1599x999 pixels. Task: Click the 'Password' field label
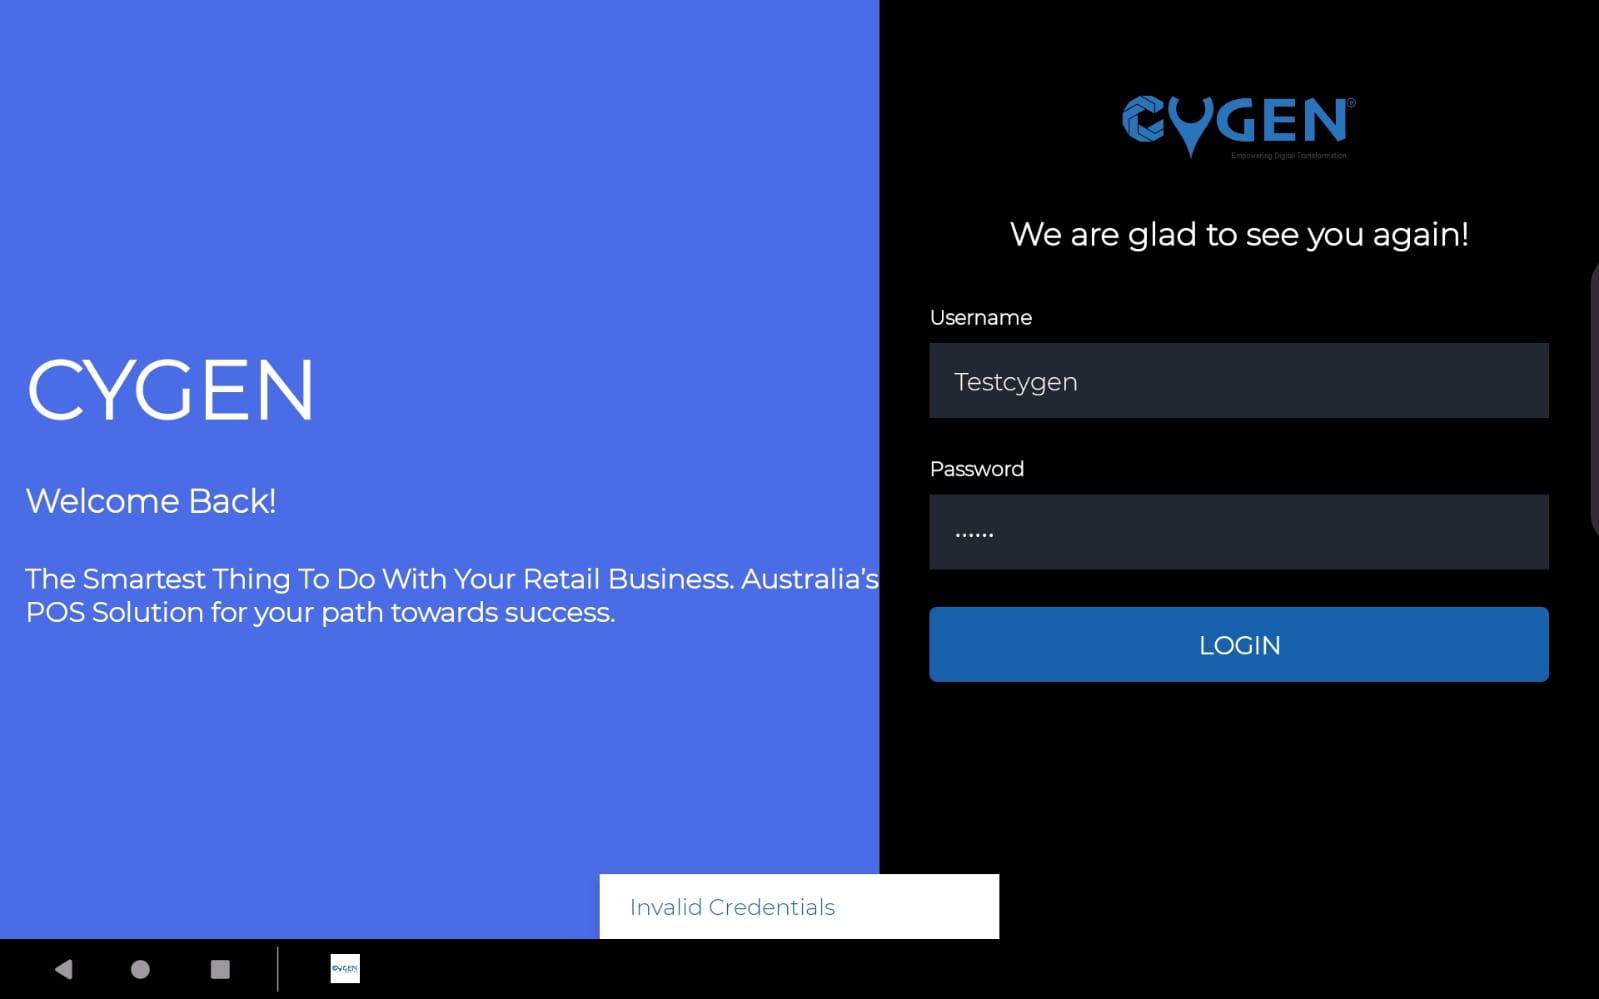(x=977, y=469)
